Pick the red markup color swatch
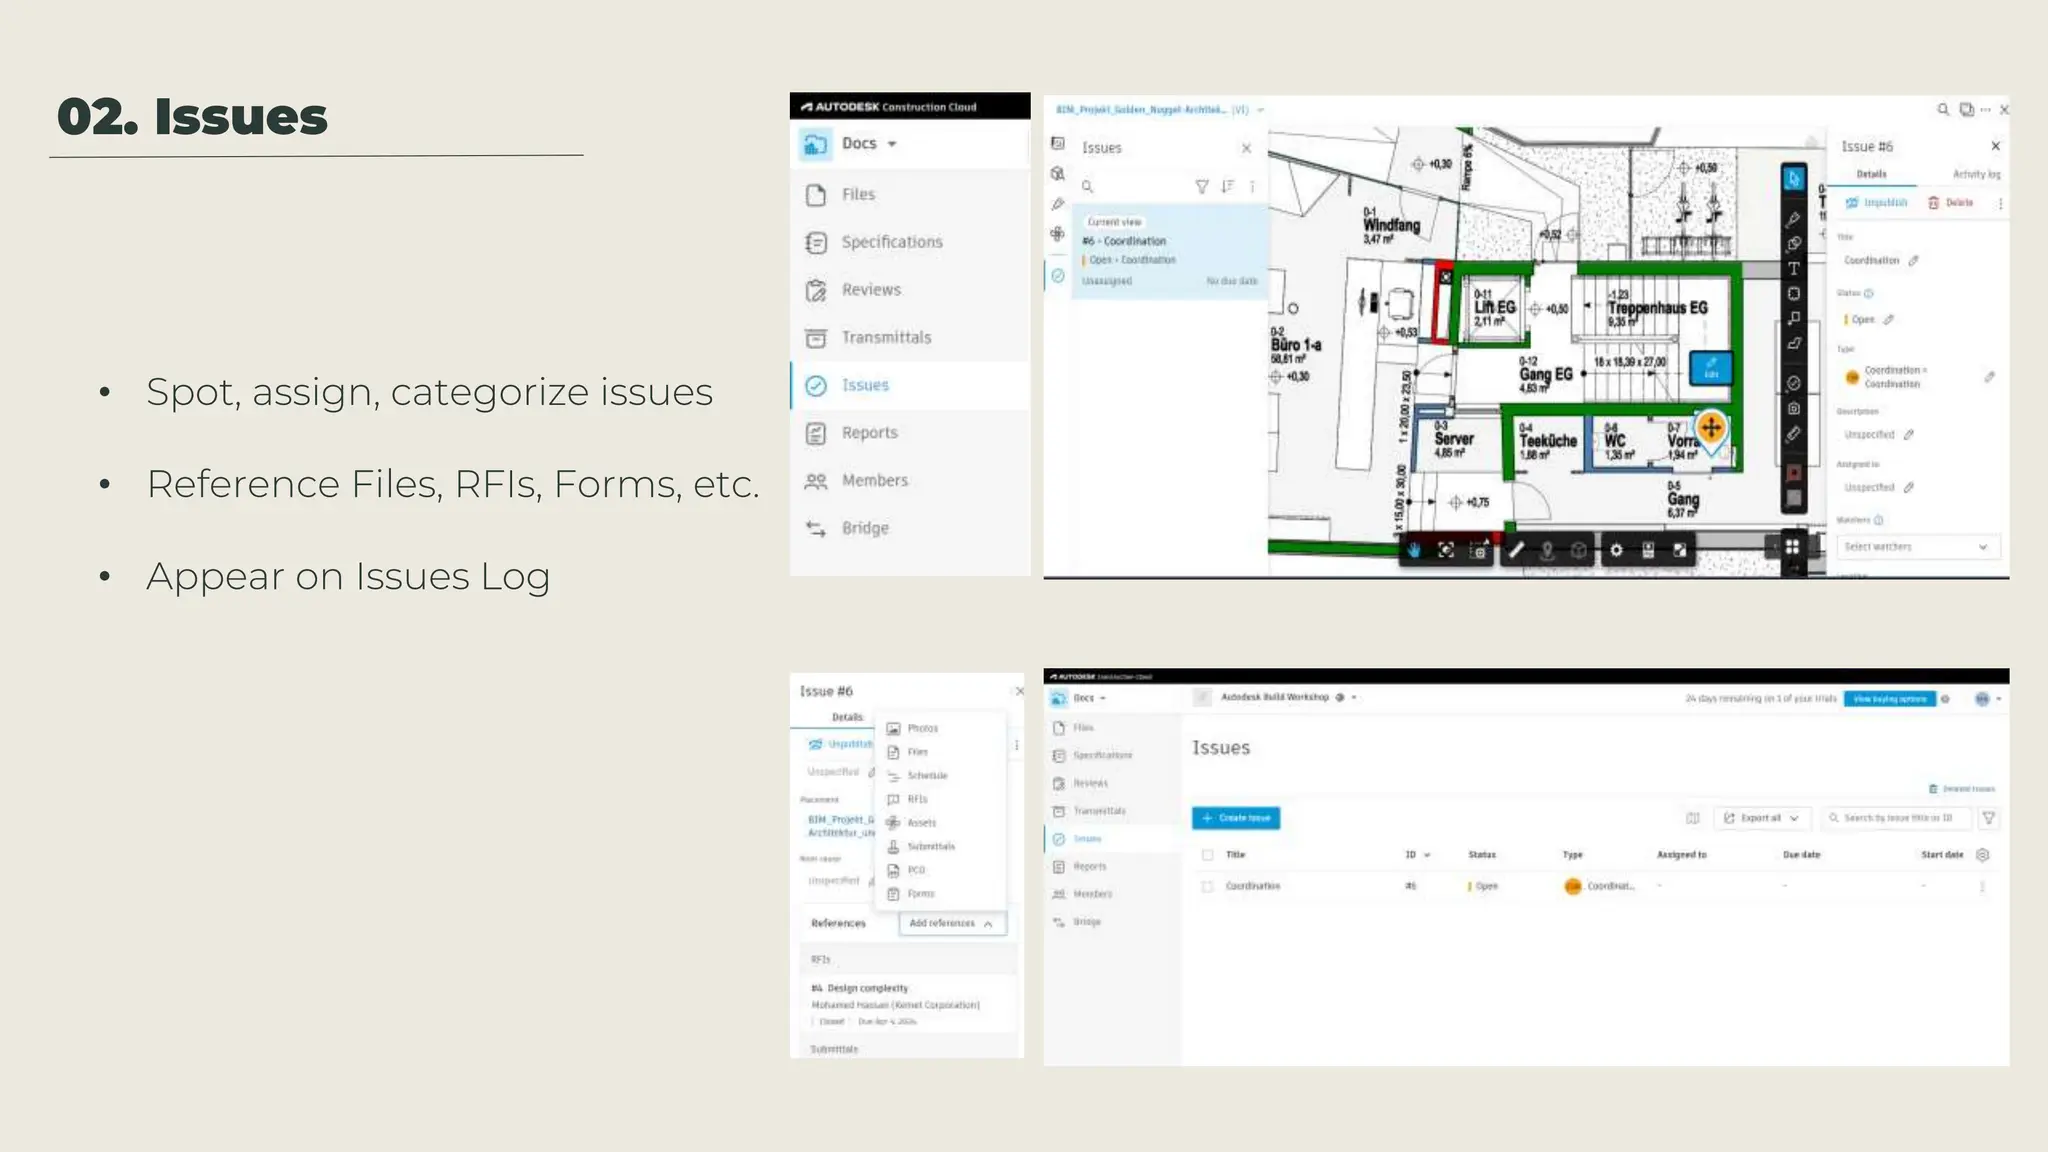The width and height of the screenshot is (2048, 1152). 1794,472
